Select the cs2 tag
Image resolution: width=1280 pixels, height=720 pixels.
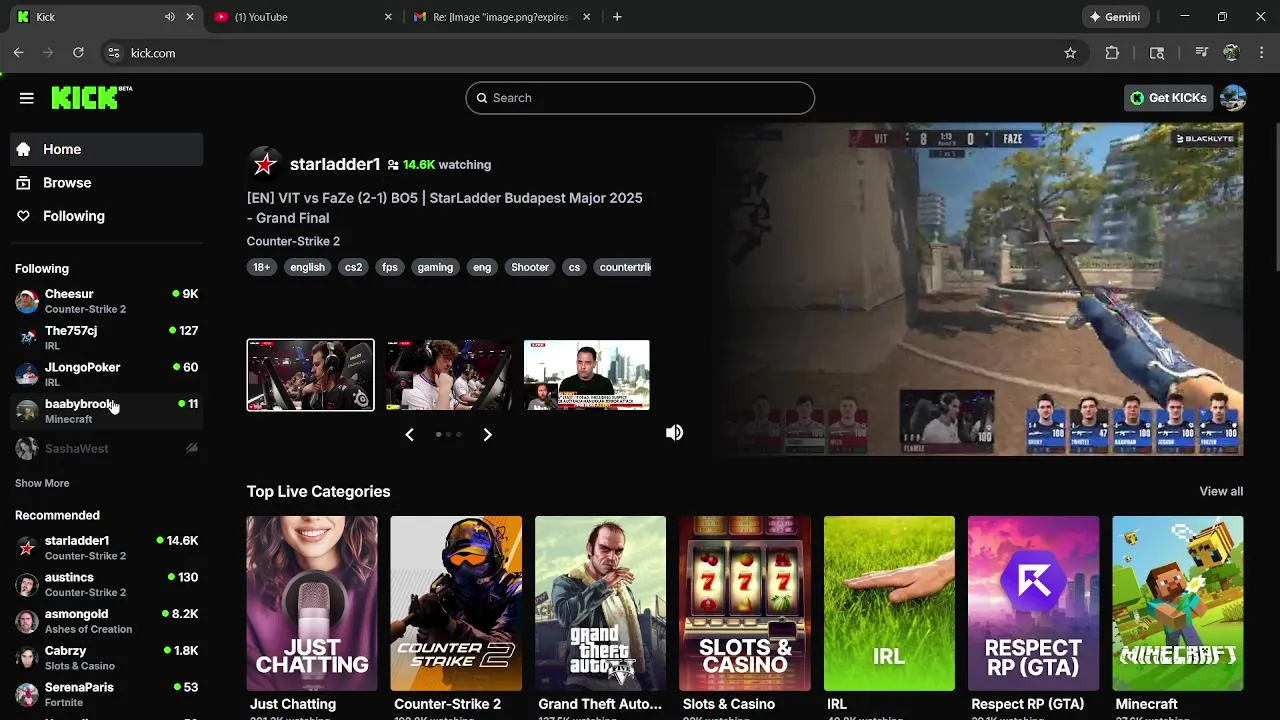(x=353, y=267)
